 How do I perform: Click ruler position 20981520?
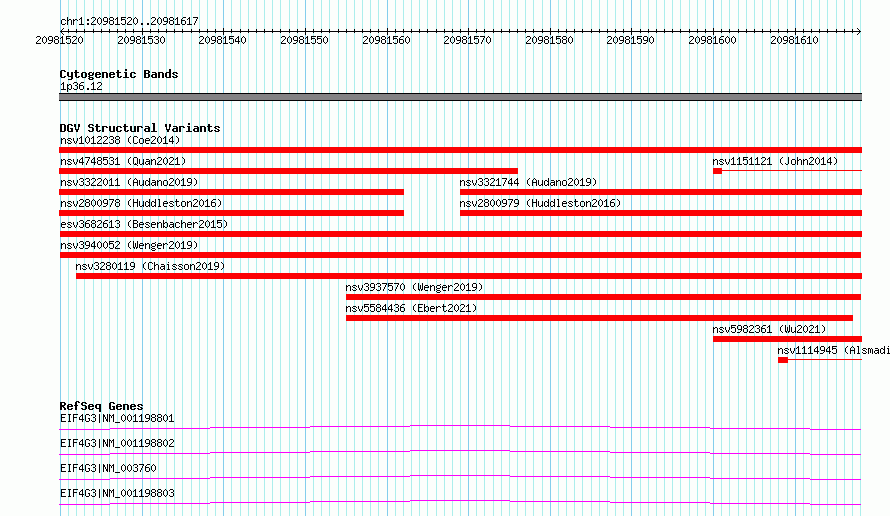click(59, 40)
